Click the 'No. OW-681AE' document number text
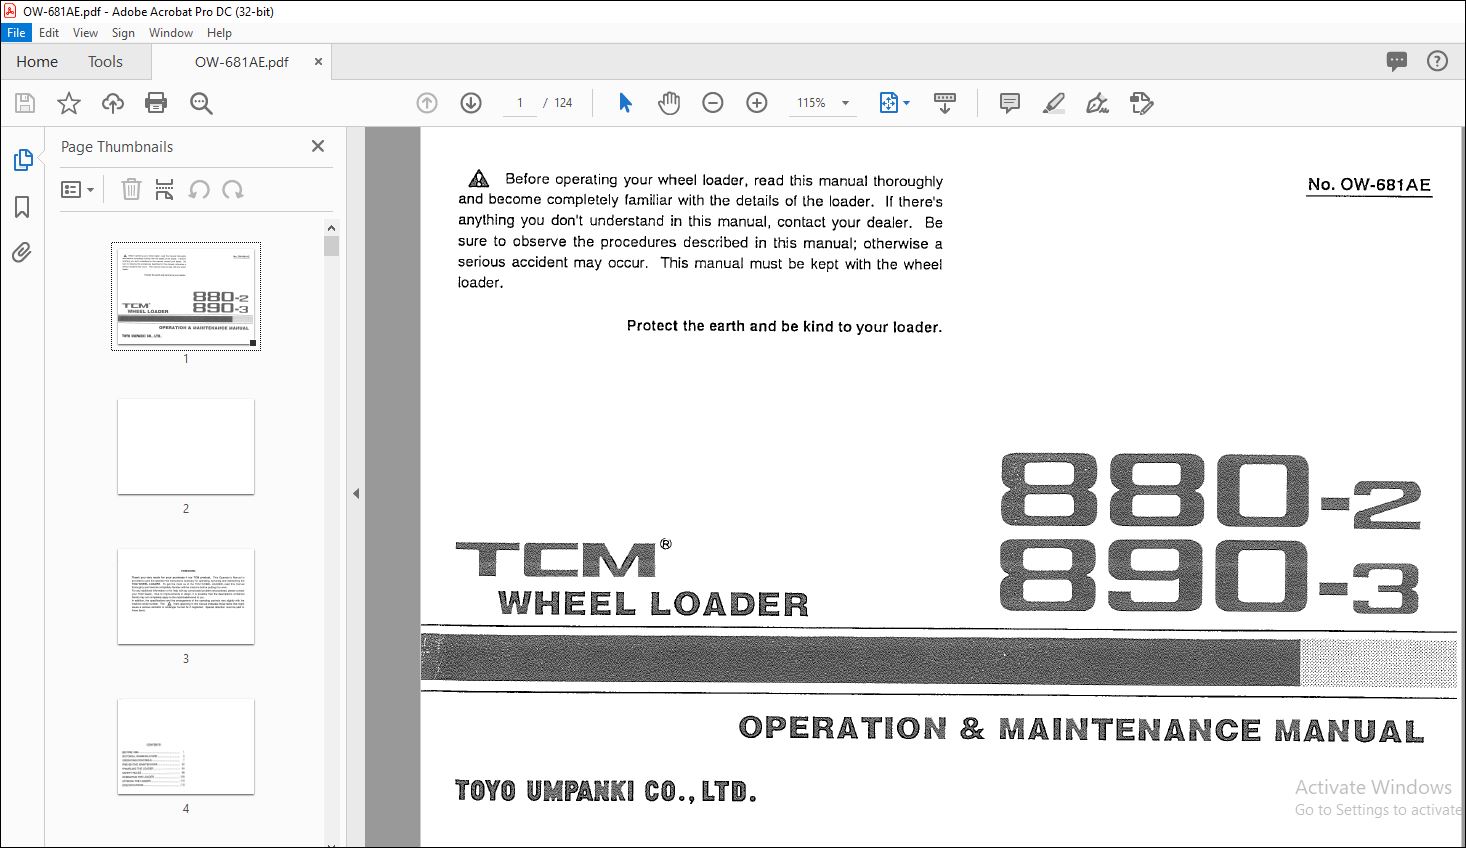The image size is (1466, 848). pyautogui.click(x=1369, y=185)
